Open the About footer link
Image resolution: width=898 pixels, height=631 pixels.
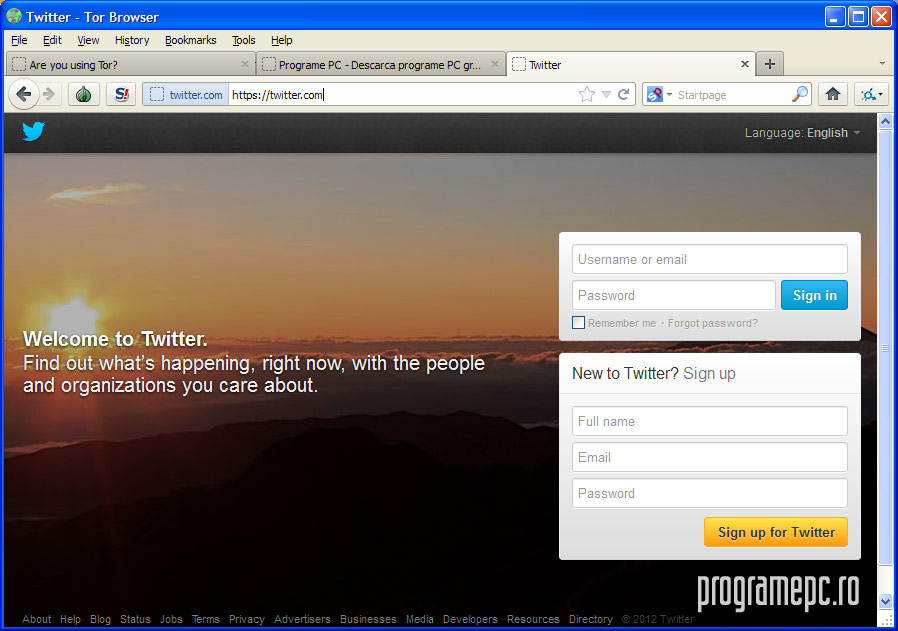37,619
